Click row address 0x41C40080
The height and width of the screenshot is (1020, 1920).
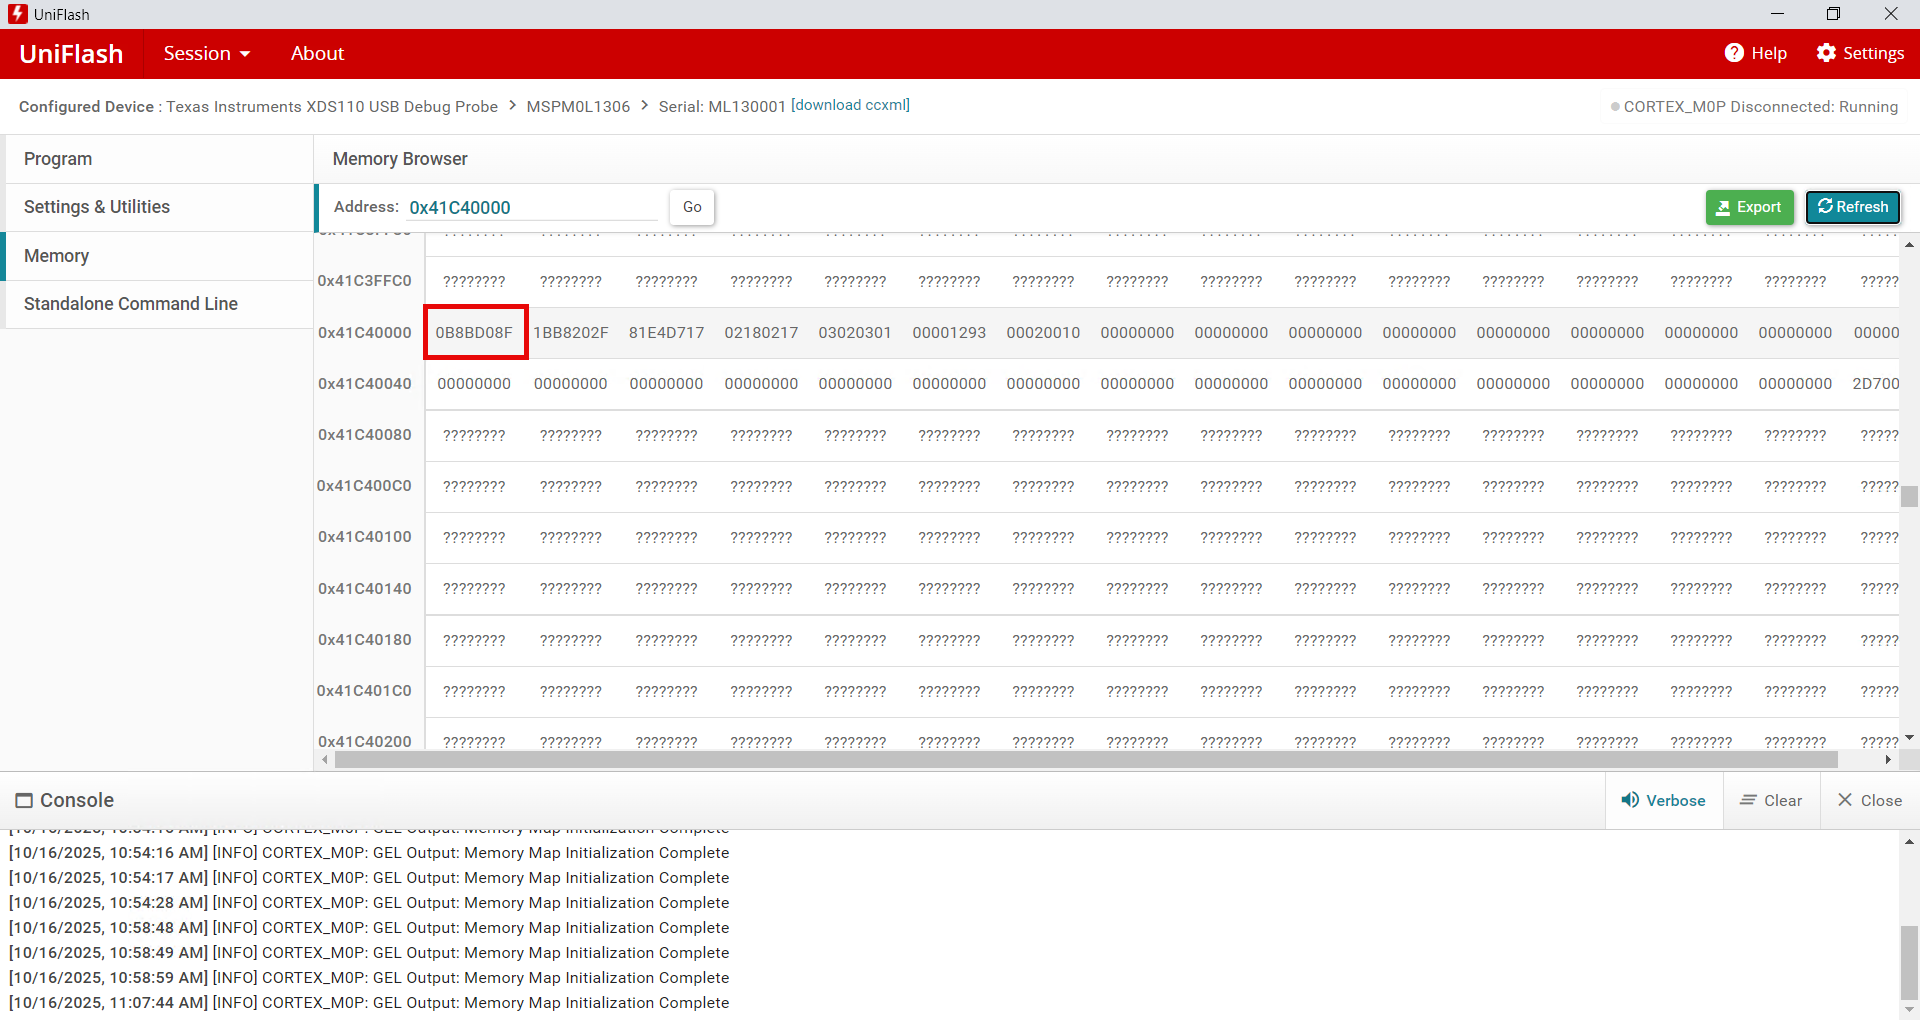pyautogui.click(x=365, y=435)
